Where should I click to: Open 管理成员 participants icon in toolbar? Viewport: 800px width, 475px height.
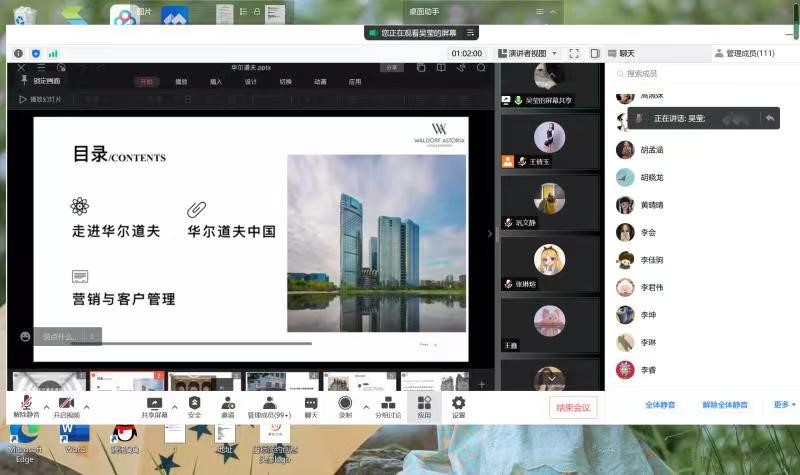pyautogui.click(x=269, y=404)
